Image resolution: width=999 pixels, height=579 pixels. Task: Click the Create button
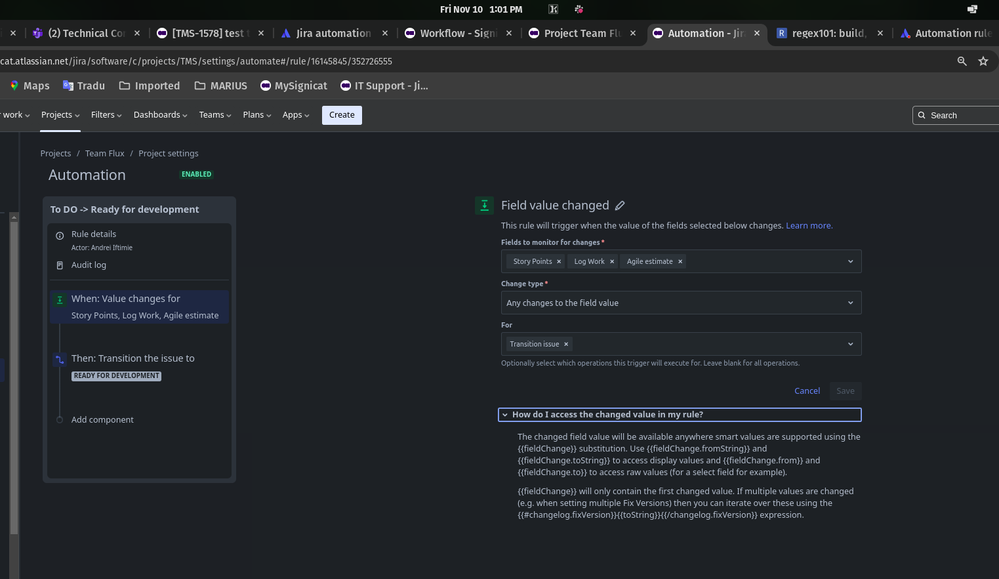click(x=341, y=115)
